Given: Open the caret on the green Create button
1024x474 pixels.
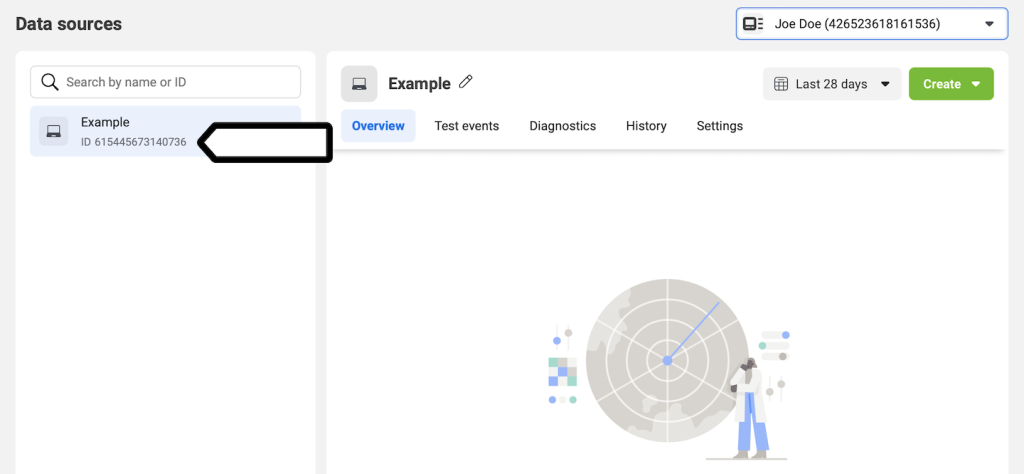Looking at the screenshot, I should (x=977, y=84).
